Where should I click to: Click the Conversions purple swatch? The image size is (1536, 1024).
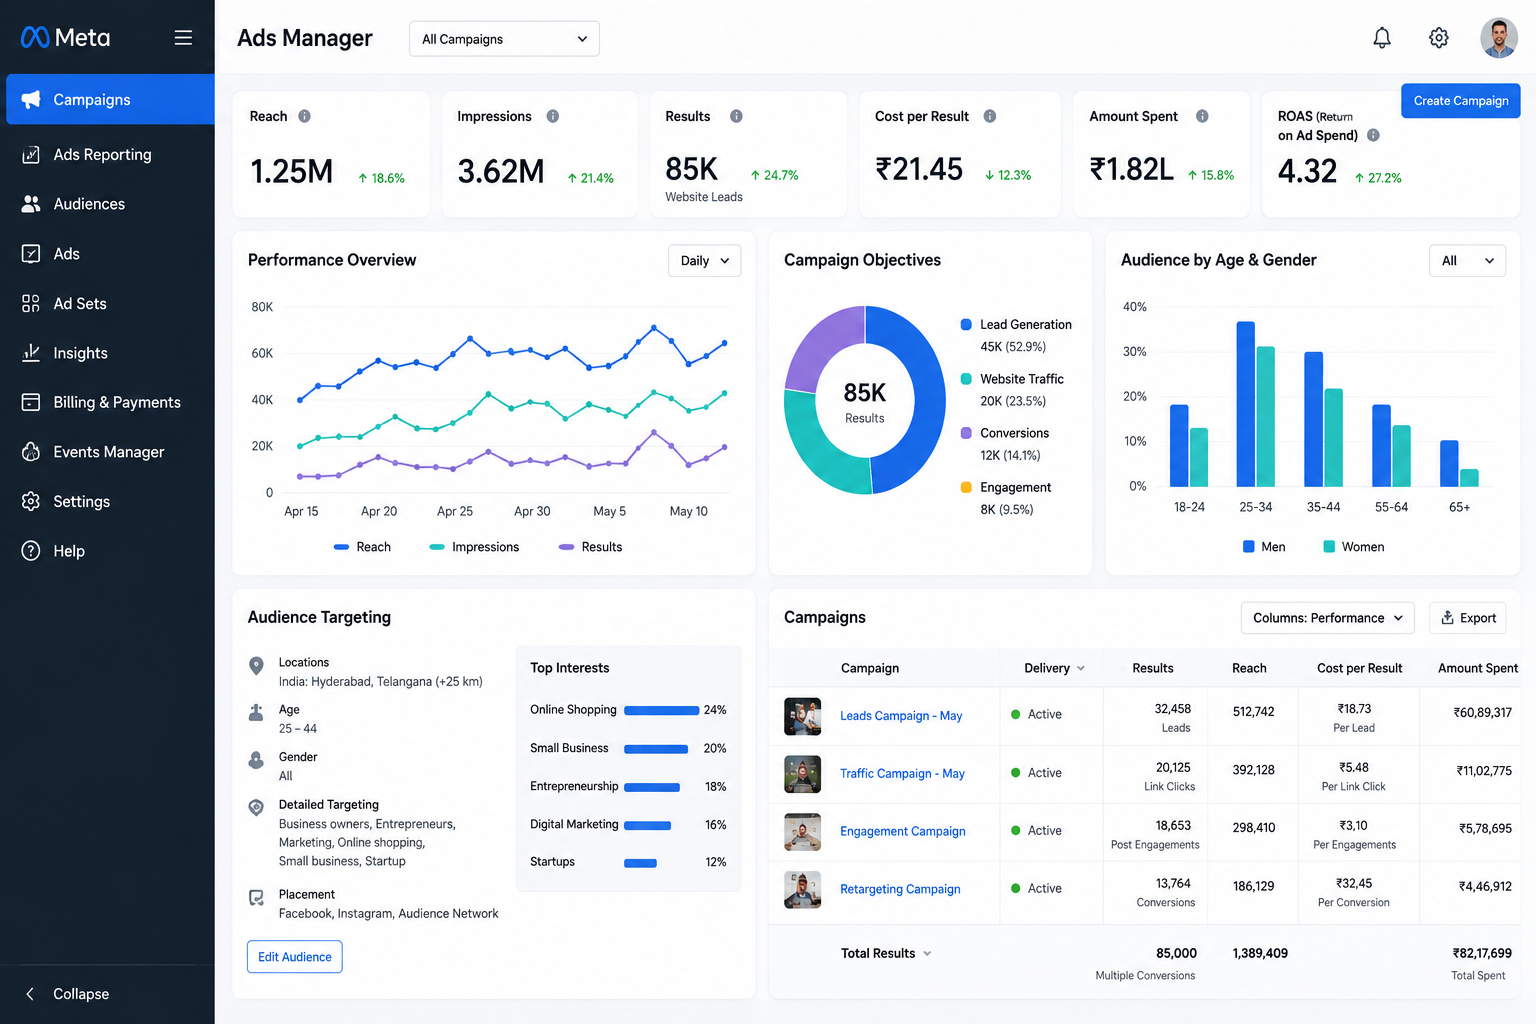(x=966, y=433)
